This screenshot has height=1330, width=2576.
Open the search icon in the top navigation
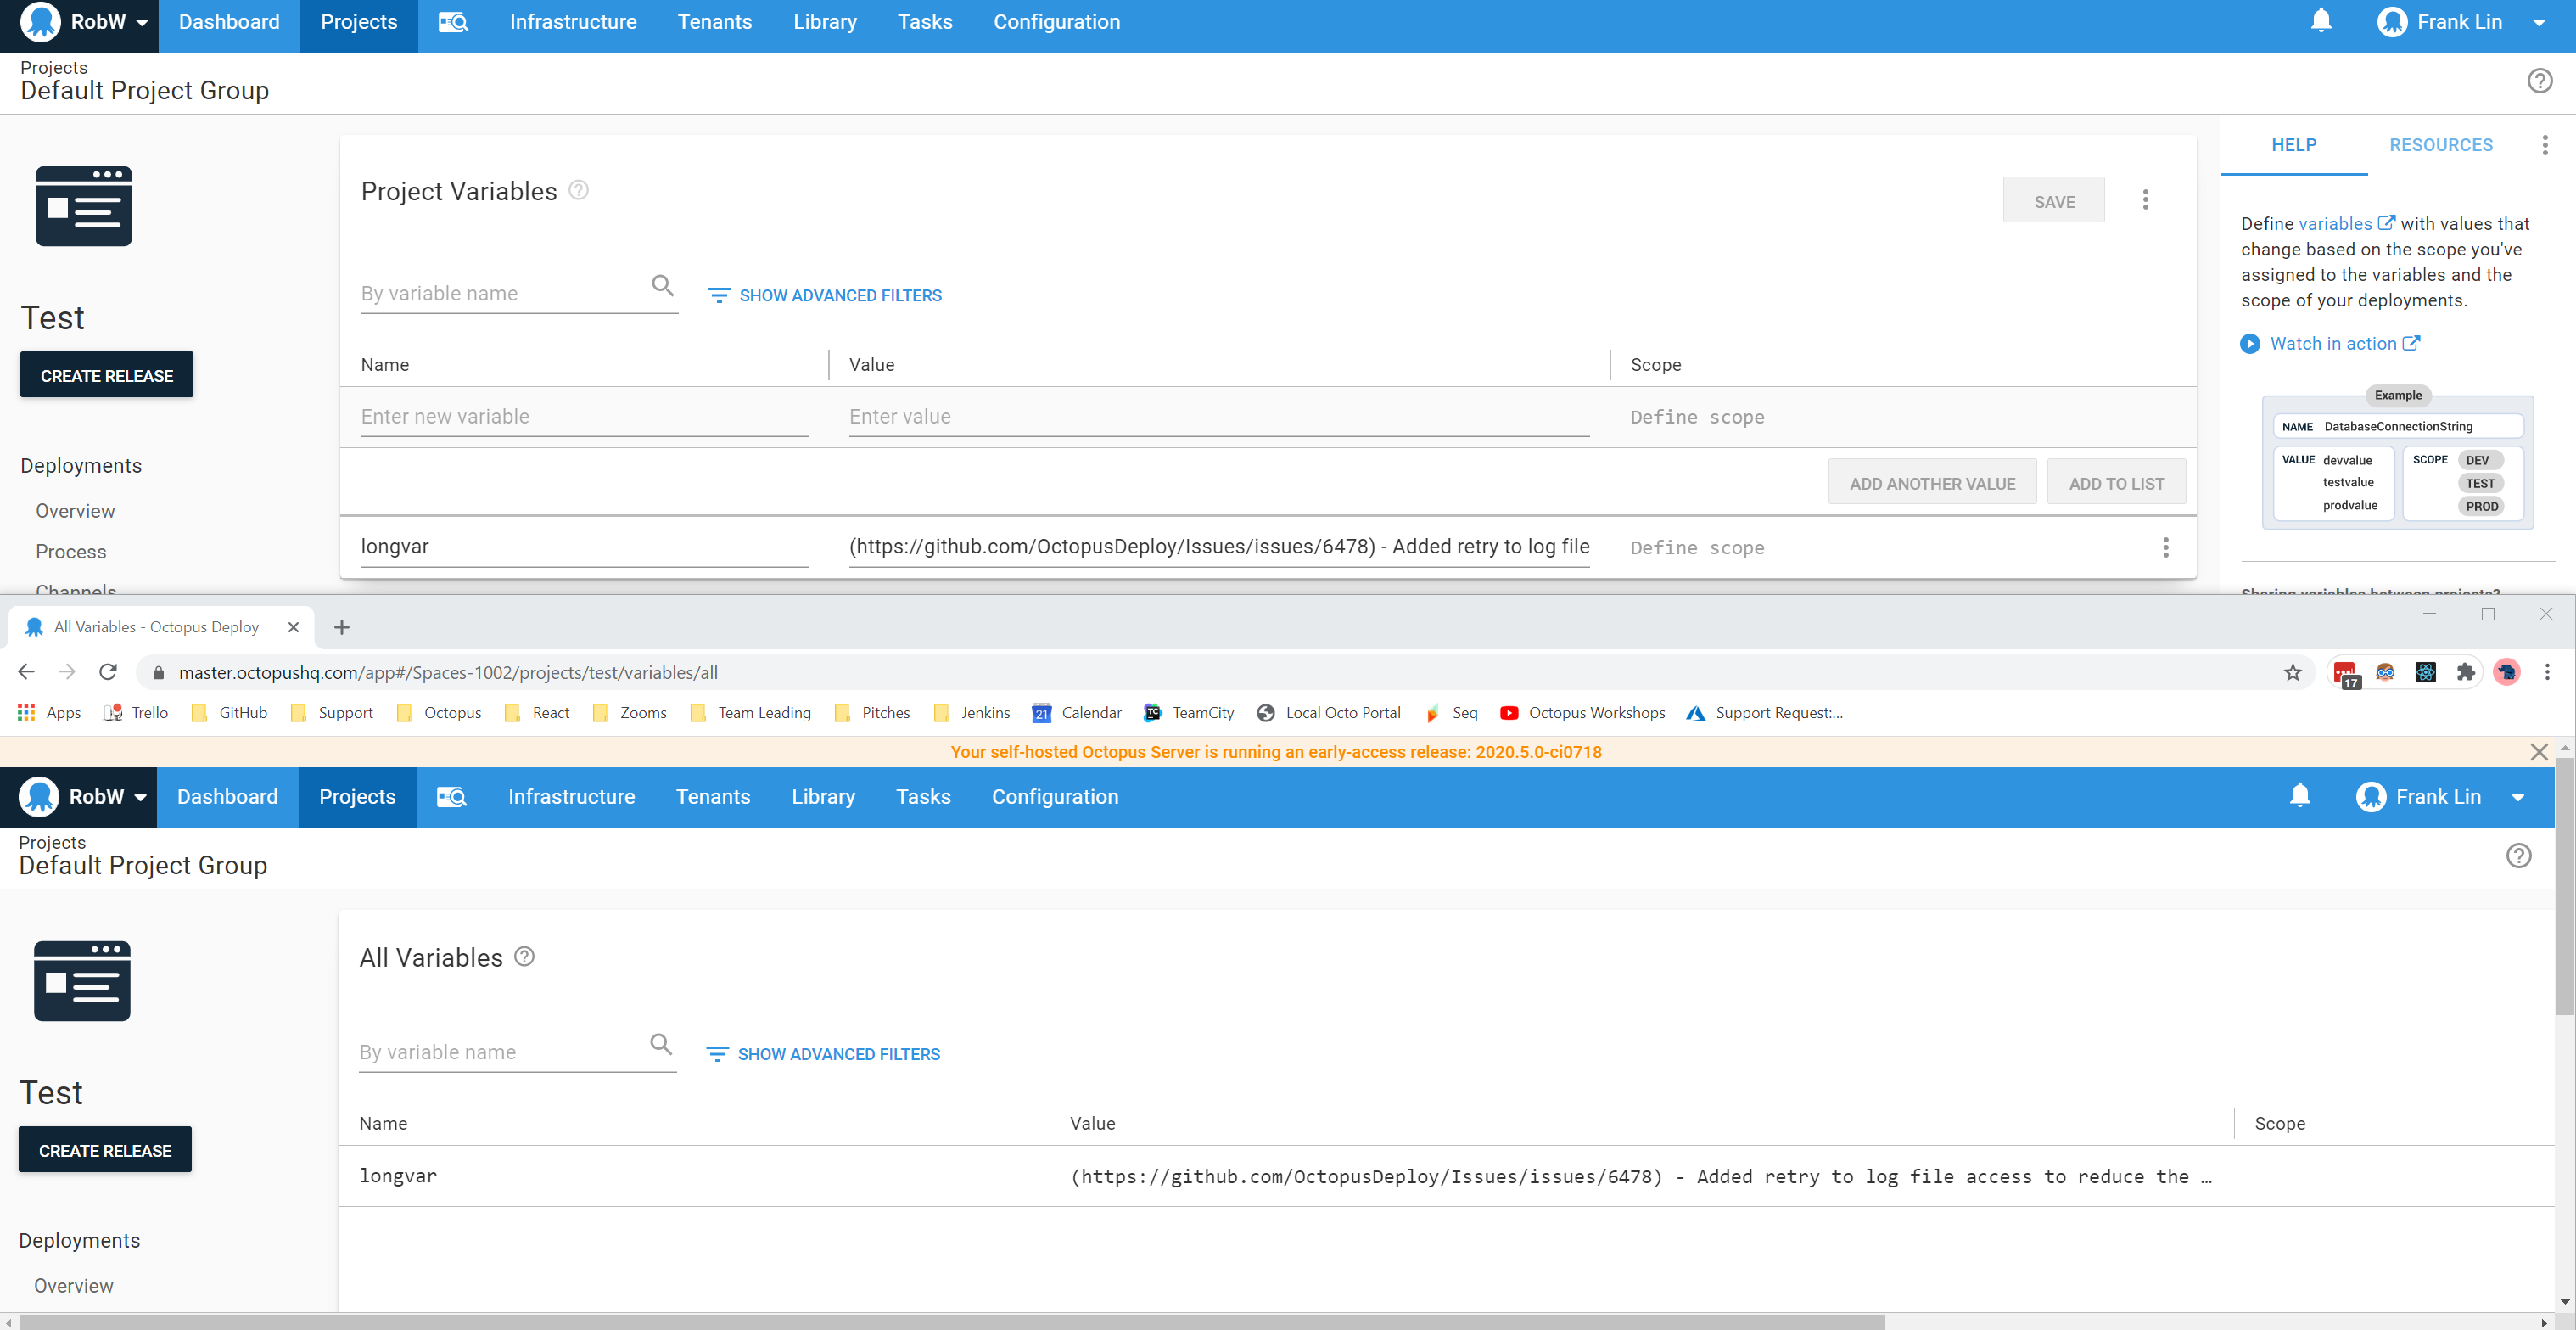(453, 21)
